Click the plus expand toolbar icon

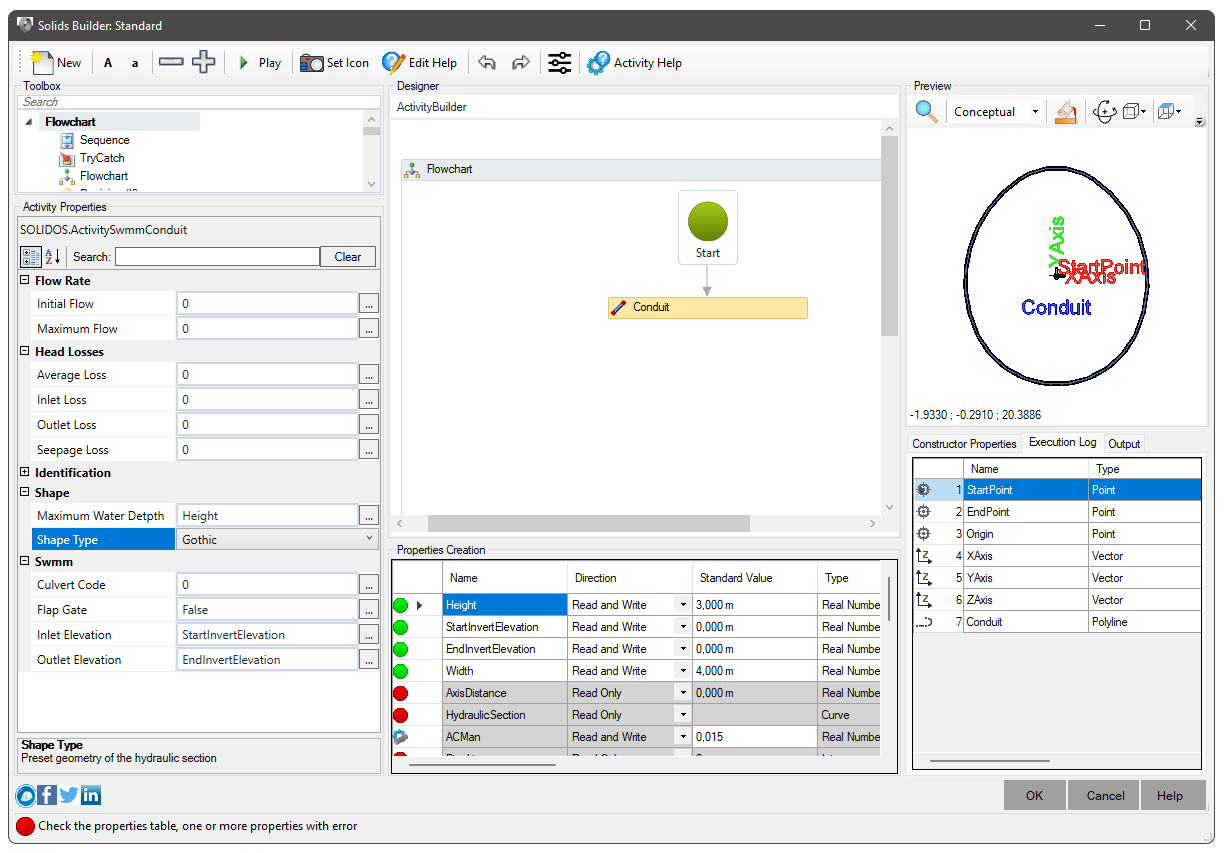point(203,62)
